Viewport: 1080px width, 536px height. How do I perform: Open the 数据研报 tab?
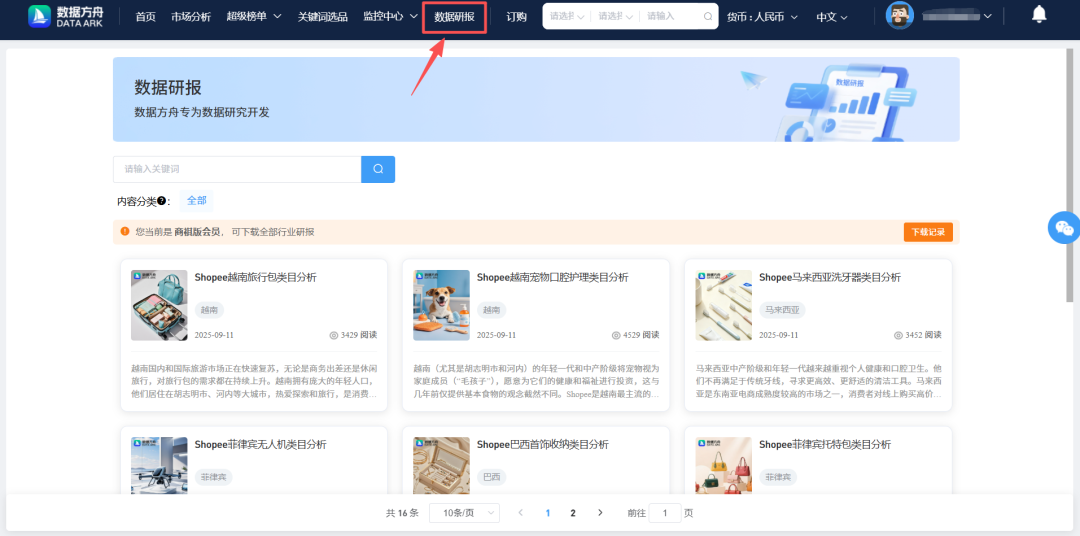[x=455, y=17]
